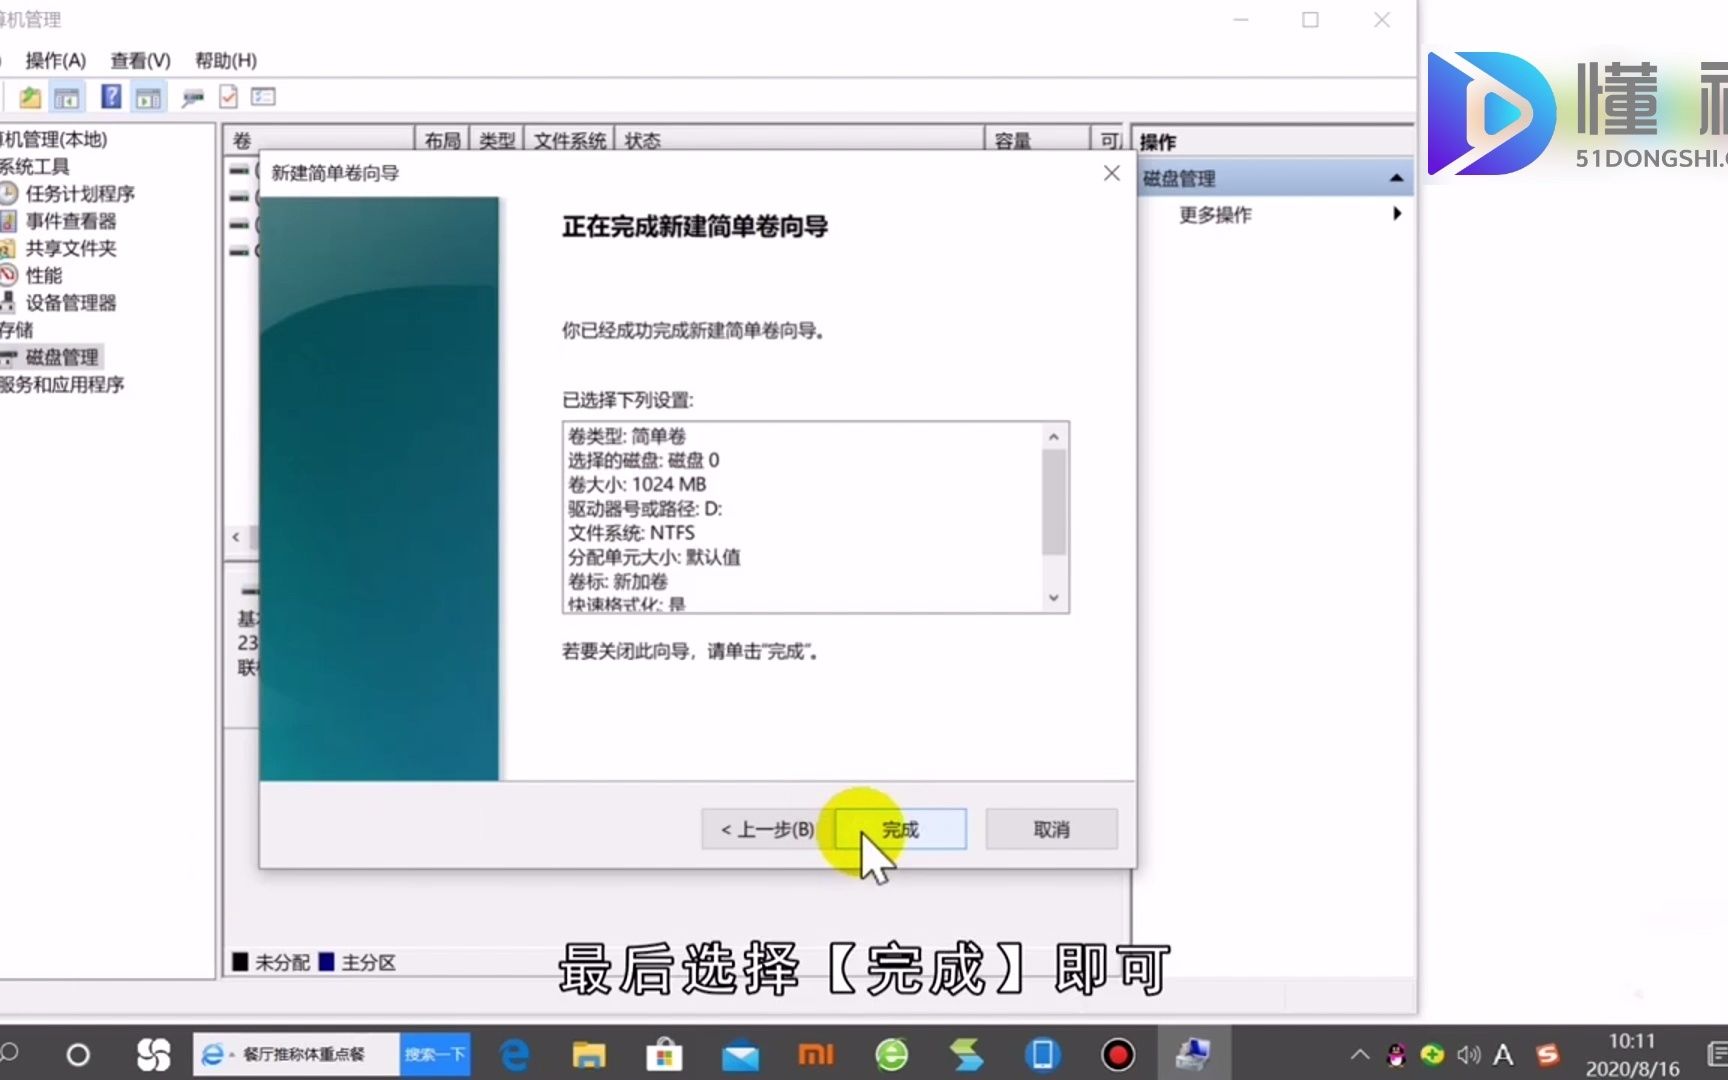Open Cortana circle on taskbar
This screenshot has width=1728, height=1080.
[77, 1054]
